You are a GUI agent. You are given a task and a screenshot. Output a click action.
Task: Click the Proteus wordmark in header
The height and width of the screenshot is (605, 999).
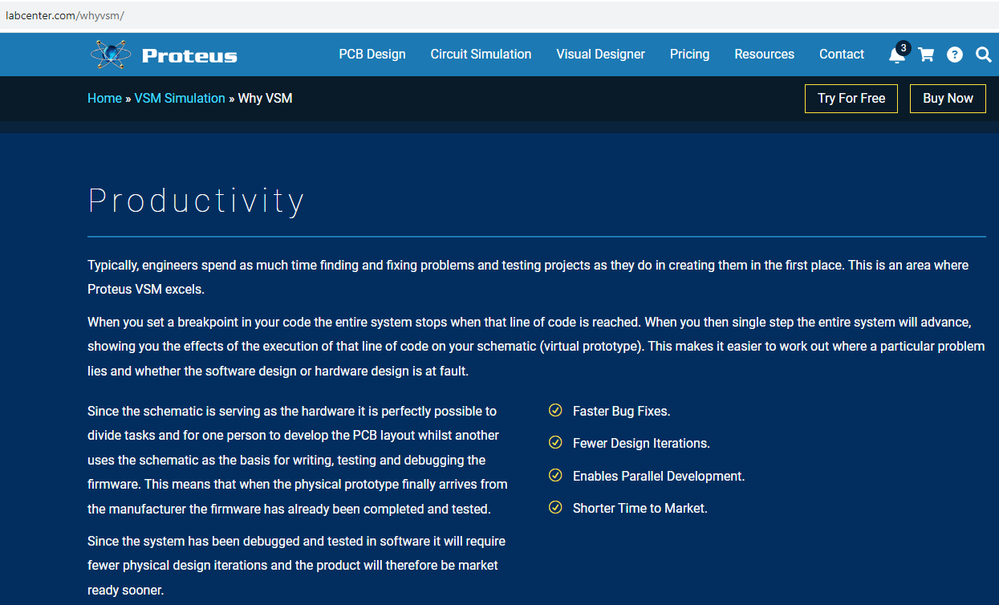(x=189, y=56)
